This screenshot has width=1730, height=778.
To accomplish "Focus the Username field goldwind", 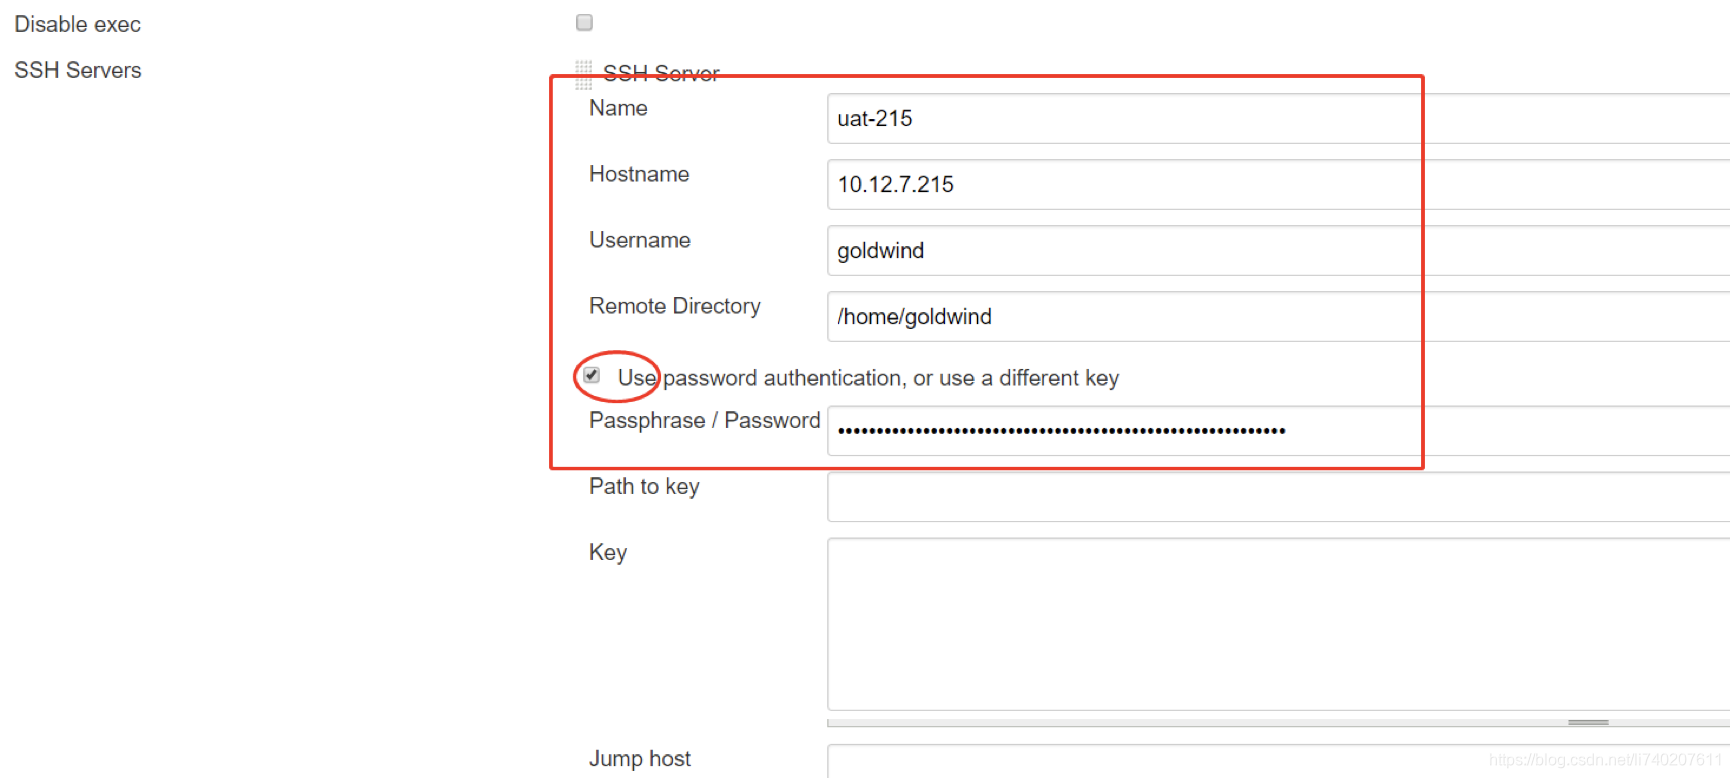I will click(x=1278, y=251).
